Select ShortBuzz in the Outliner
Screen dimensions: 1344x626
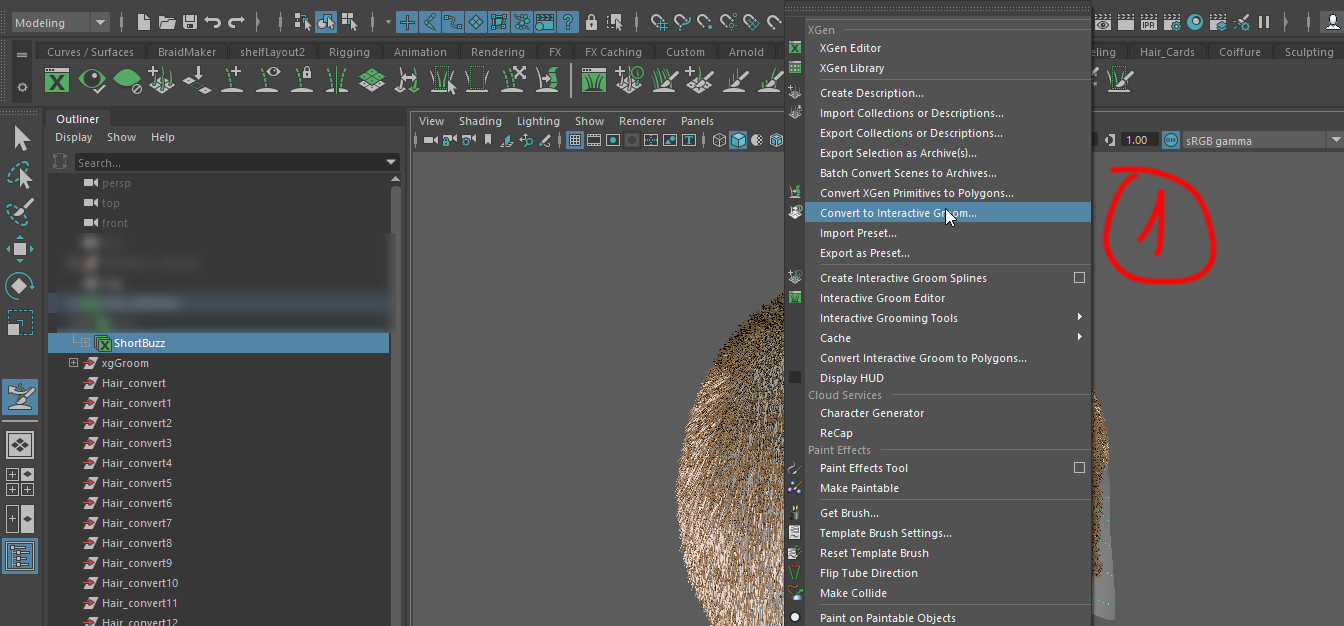[x=140, y=342]
